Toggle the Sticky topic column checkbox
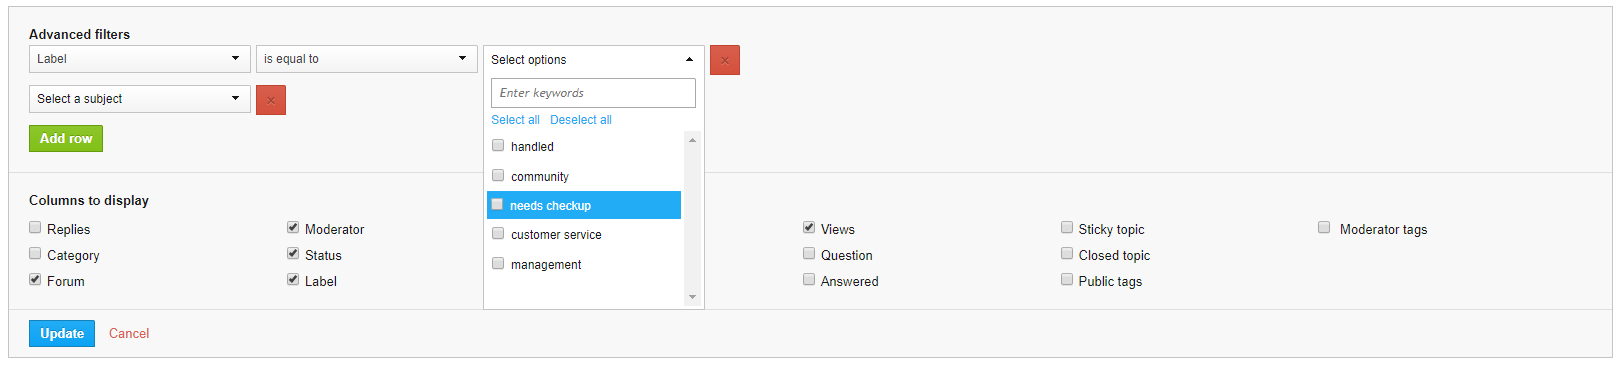Screen dimensions: 1621x366 pyautogui.click(x=1067, y=228)
